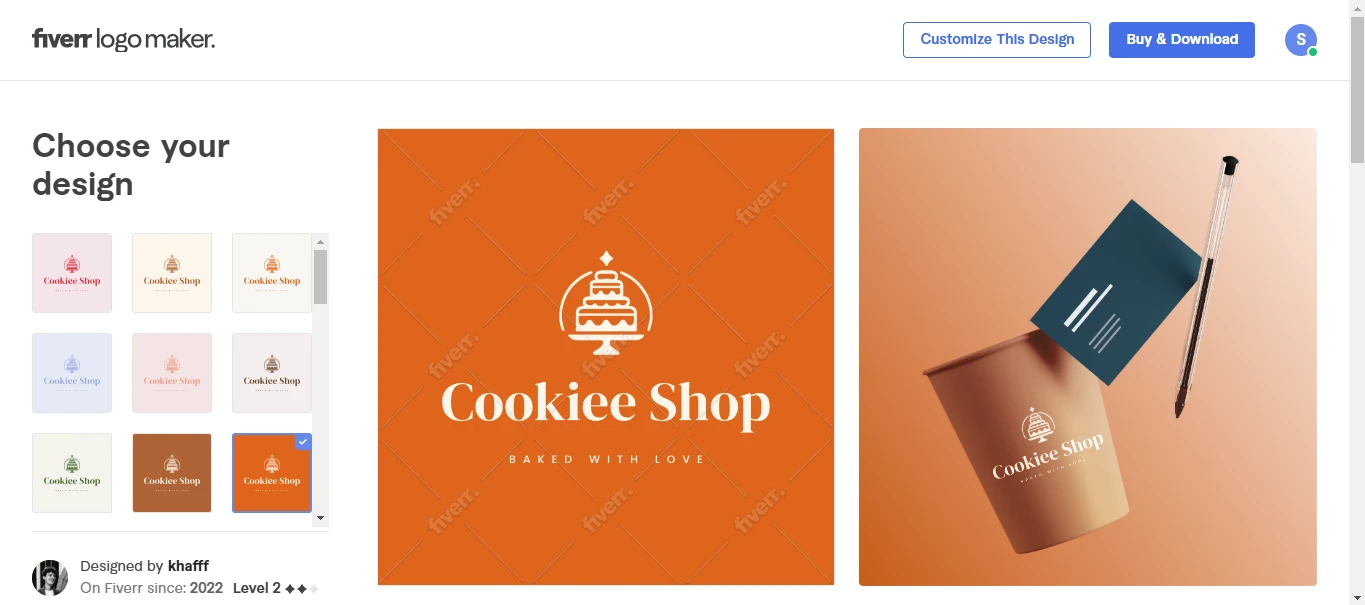Choose the brown background design variation
1365x605 pixels.
click(172, 473)
